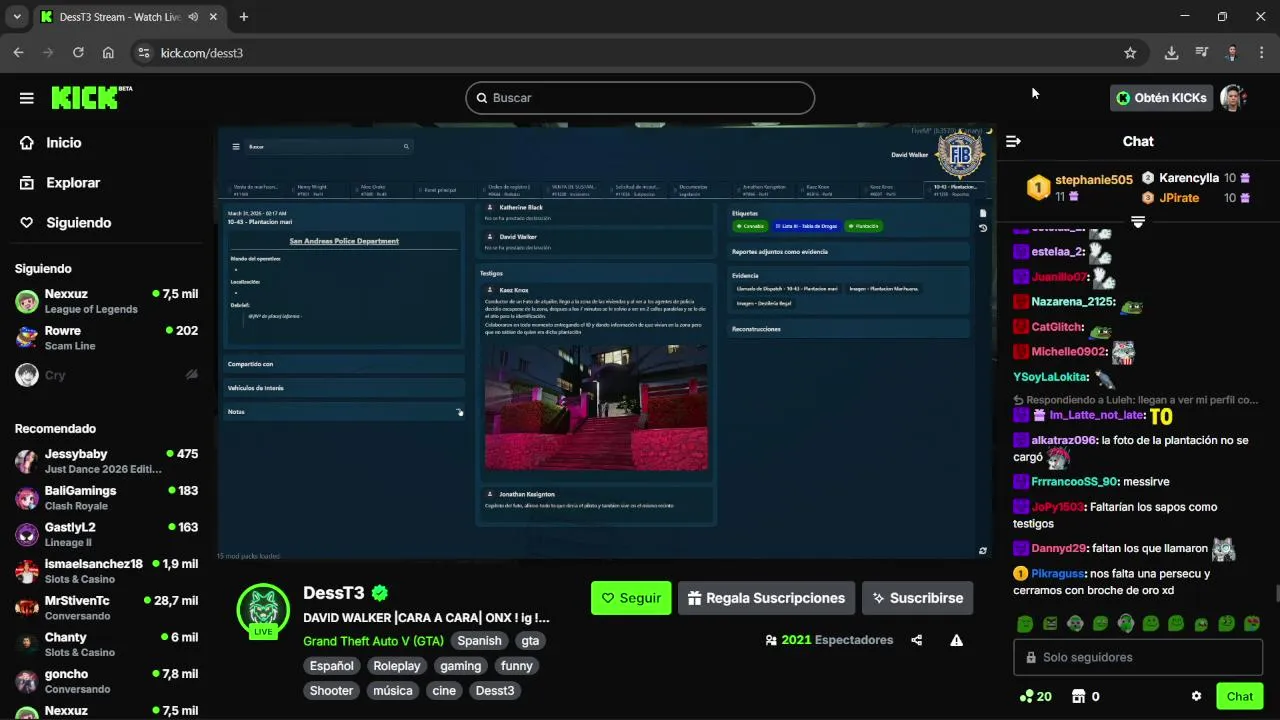This screenshot has width=1280, height=720.
Task: Select the Shooter tag
Action: click(x=331, y=691)
